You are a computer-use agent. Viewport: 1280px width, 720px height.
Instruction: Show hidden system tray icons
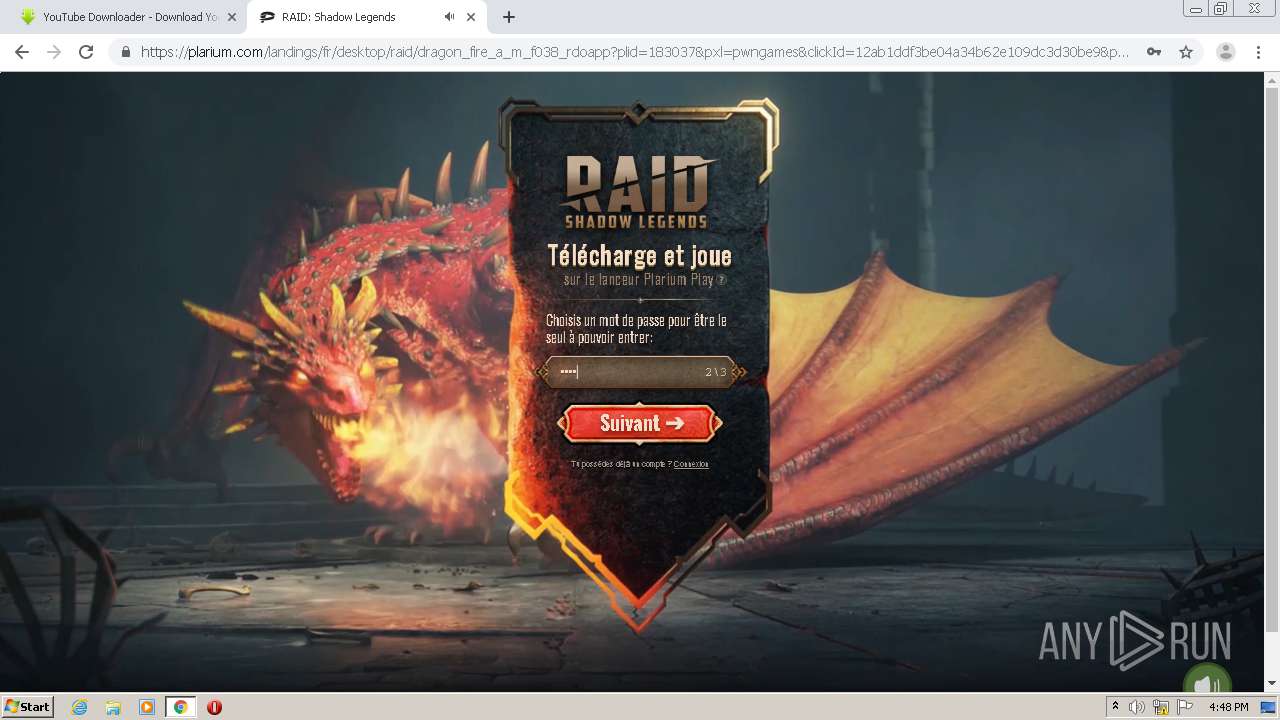1115,707
